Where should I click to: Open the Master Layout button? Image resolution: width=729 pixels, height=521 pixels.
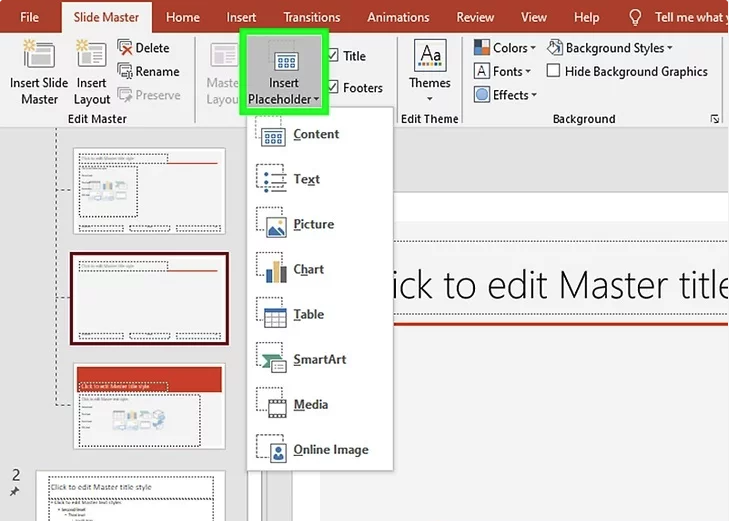(222, 72)
